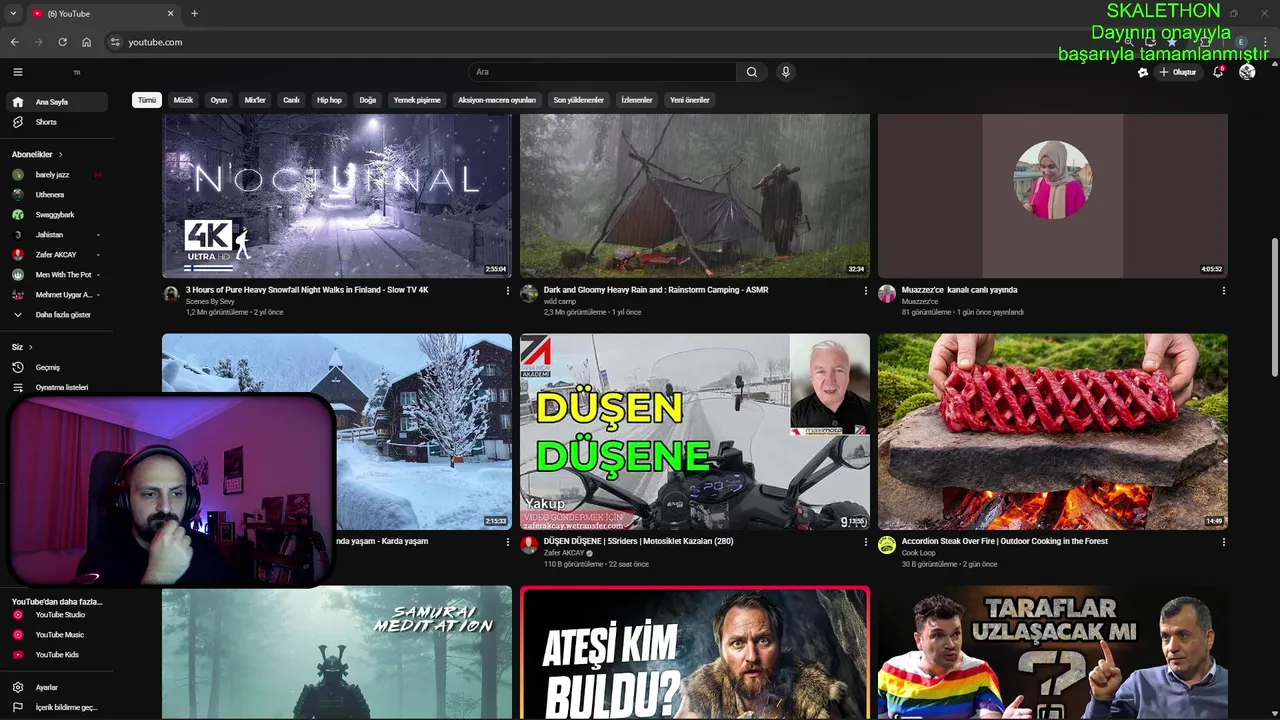1280x720 pixels.
Task: Play DÜŞEN DÜŞENE motorcycle thumbnail
Action: coord(695,431)
